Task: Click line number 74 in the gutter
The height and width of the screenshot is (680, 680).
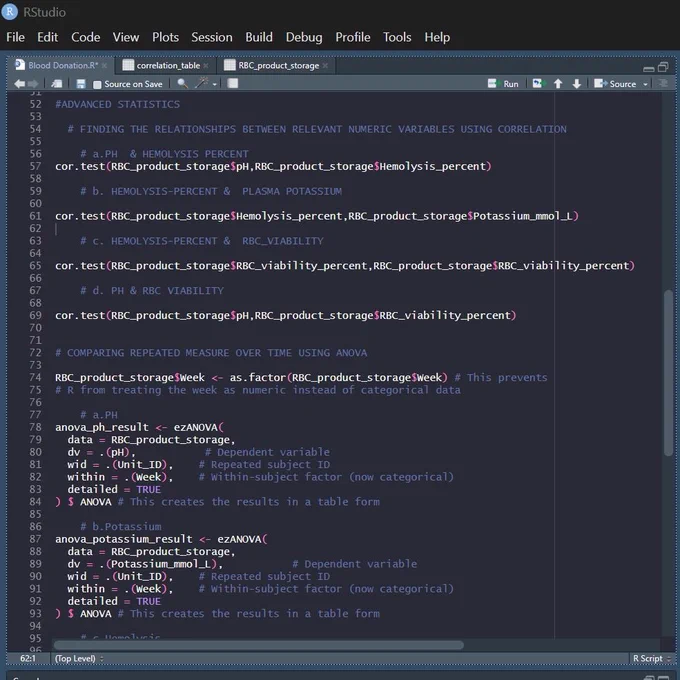Action: click(35, 378)
